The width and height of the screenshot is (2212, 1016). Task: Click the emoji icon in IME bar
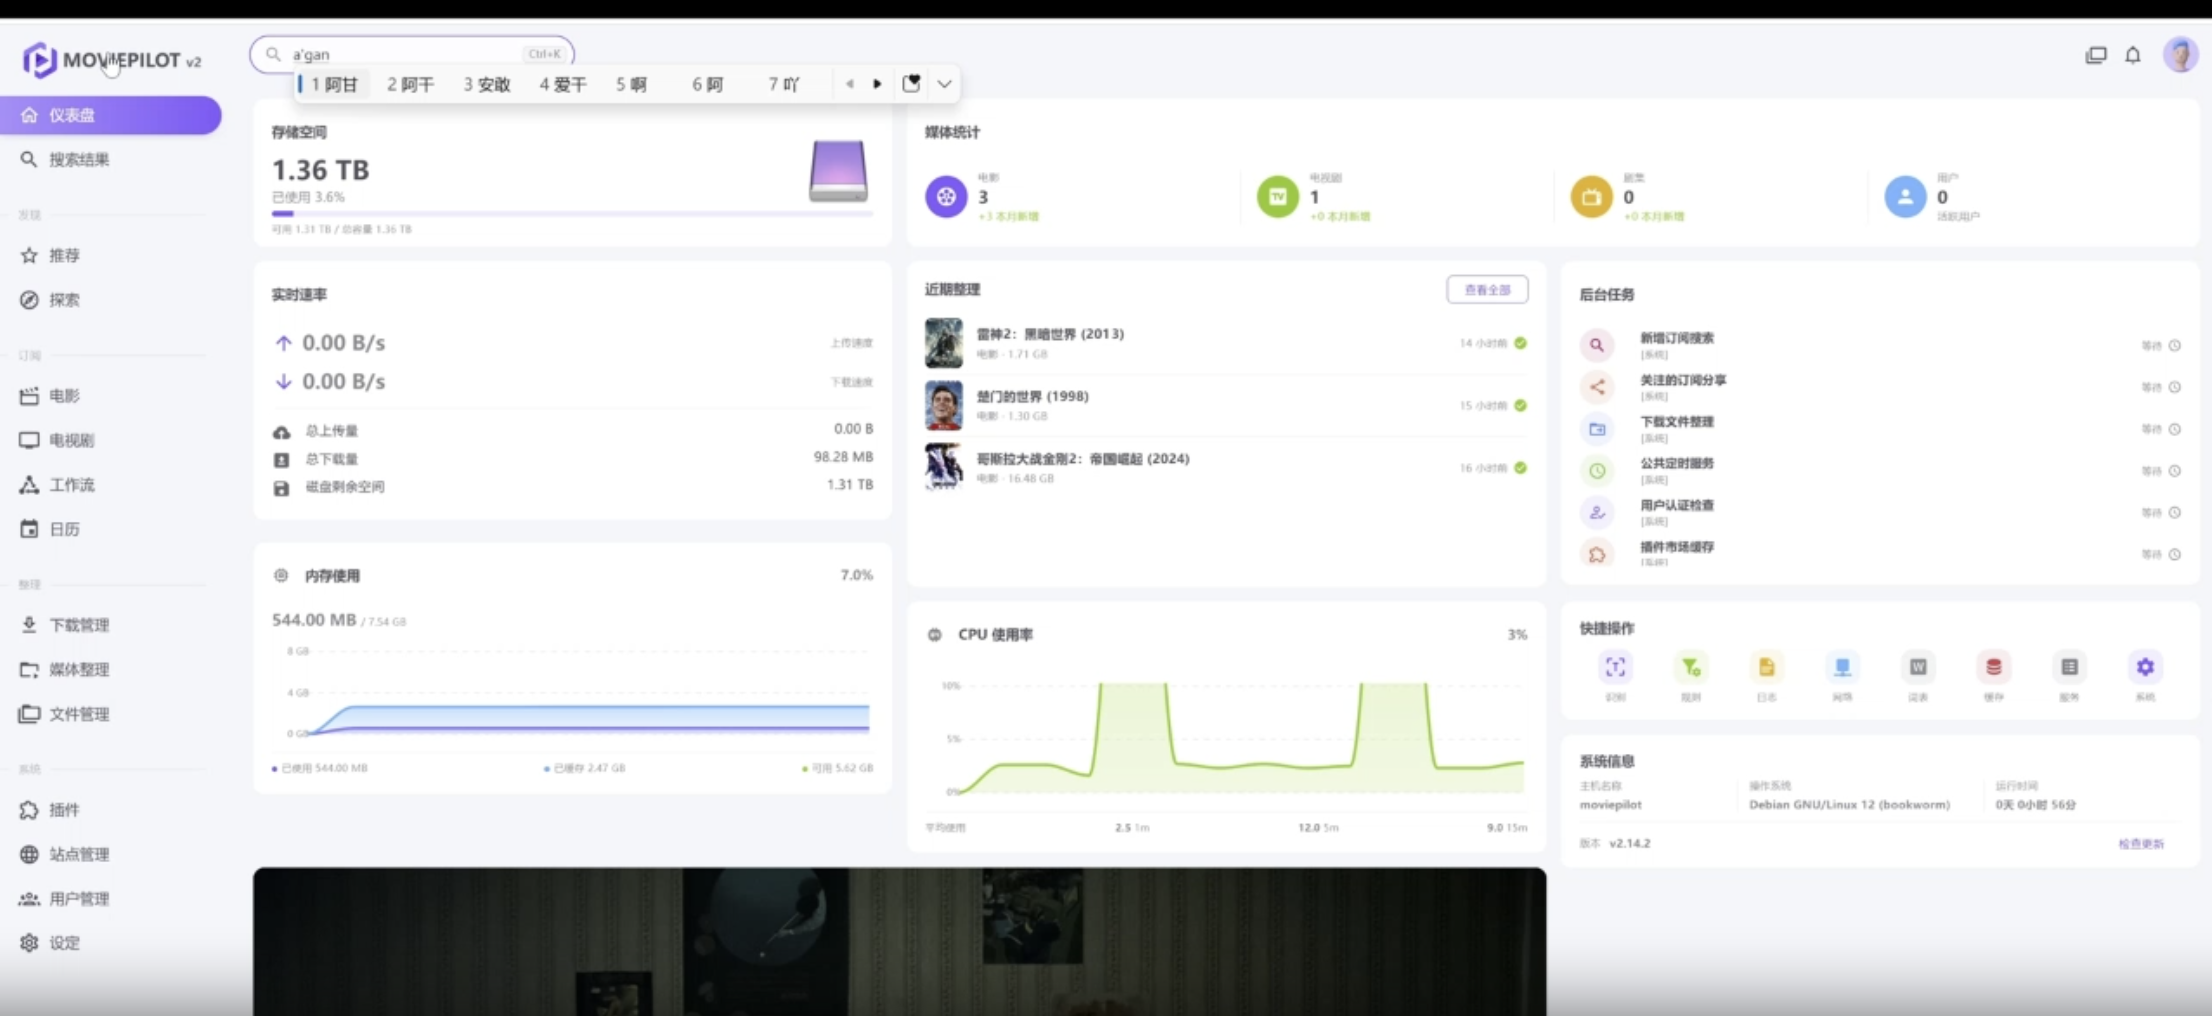[911, 84]
